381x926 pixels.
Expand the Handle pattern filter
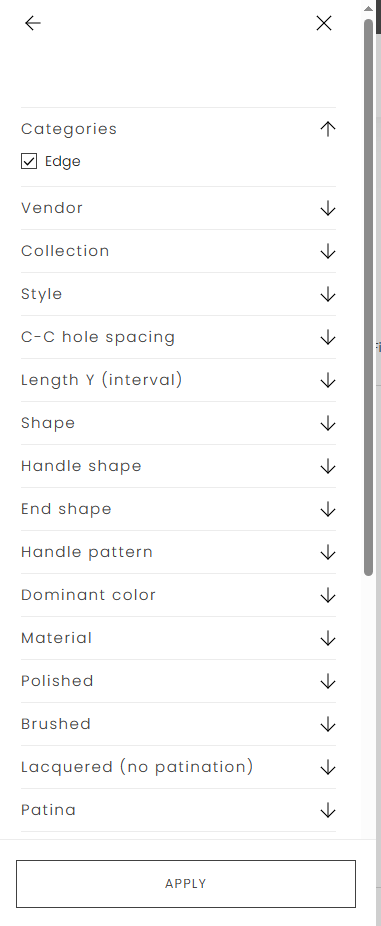178,552
